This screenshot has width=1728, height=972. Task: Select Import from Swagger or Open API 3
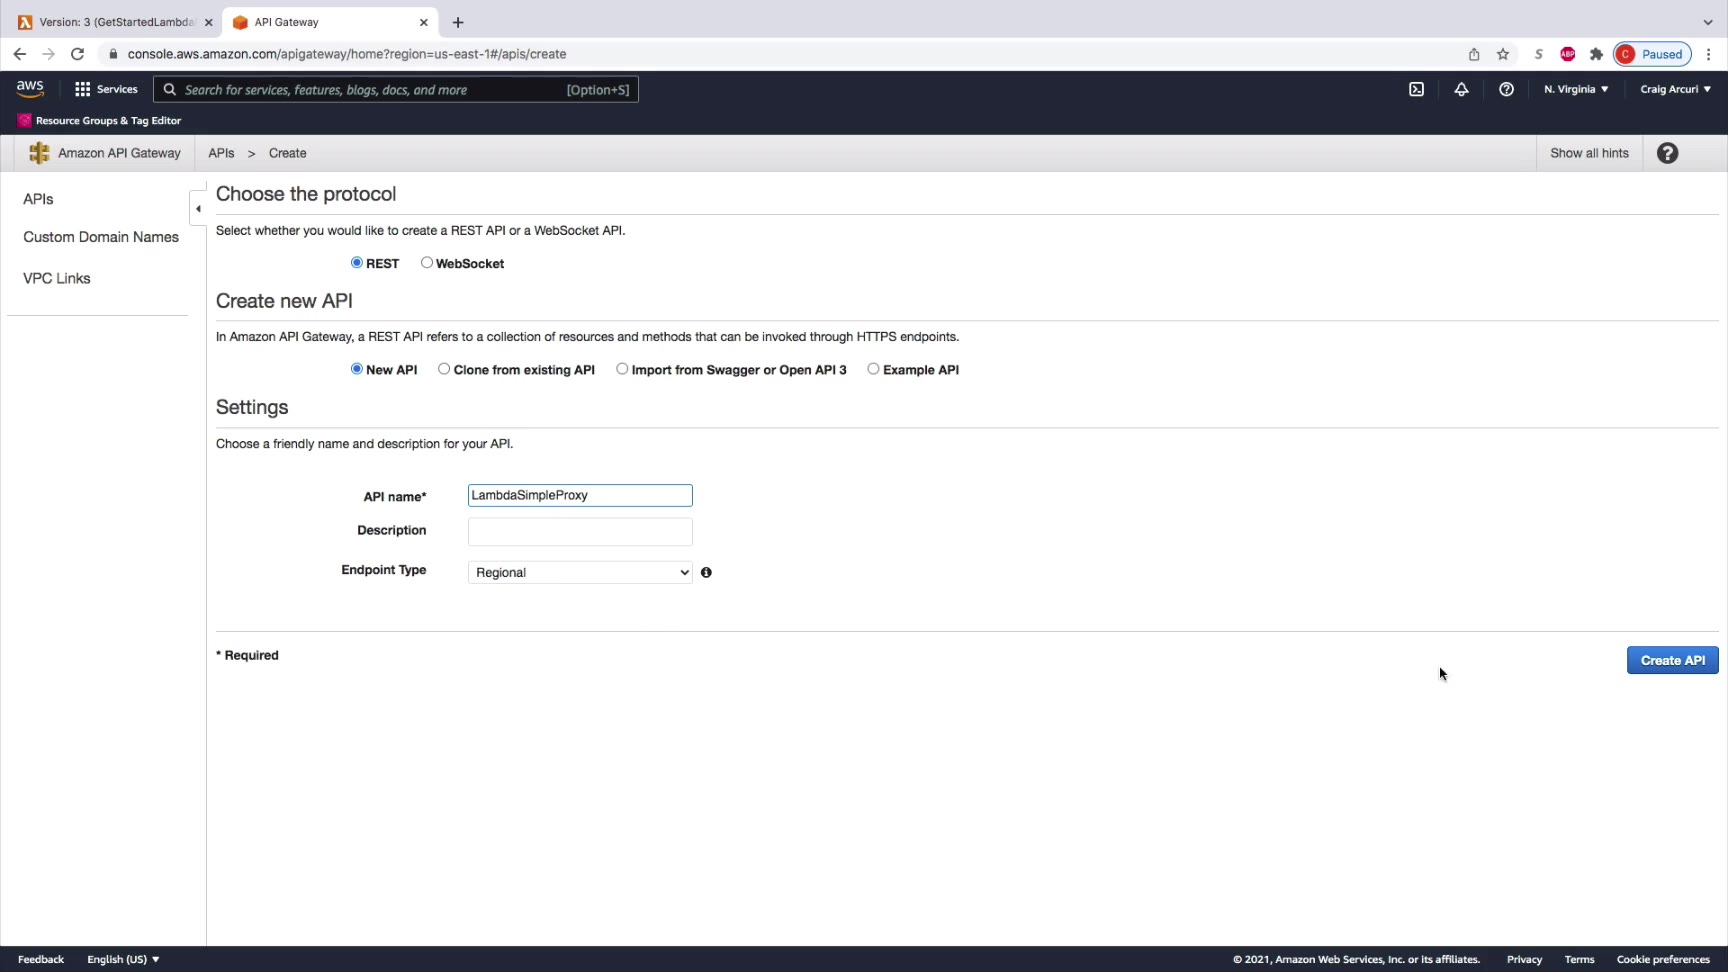(622, 369)
